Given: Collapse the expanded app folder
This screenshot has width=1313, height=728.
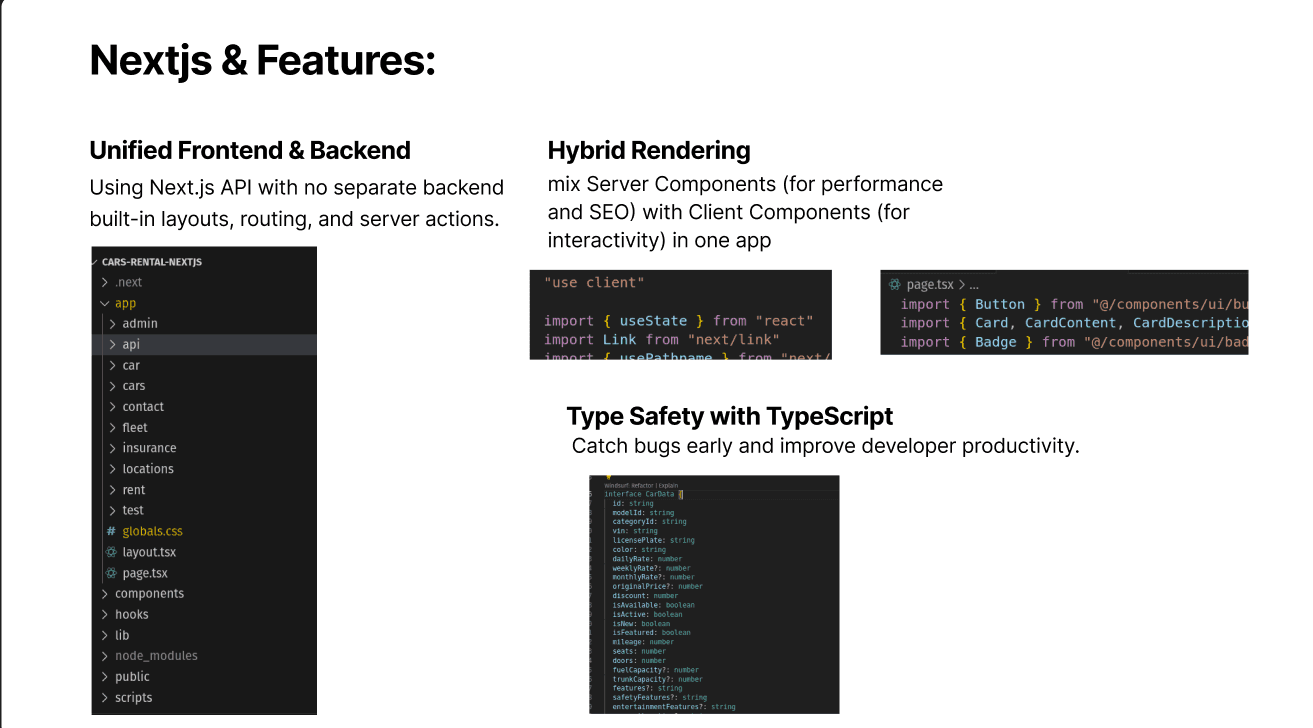Looking at the screenshot, I should [x=105, y=303].
